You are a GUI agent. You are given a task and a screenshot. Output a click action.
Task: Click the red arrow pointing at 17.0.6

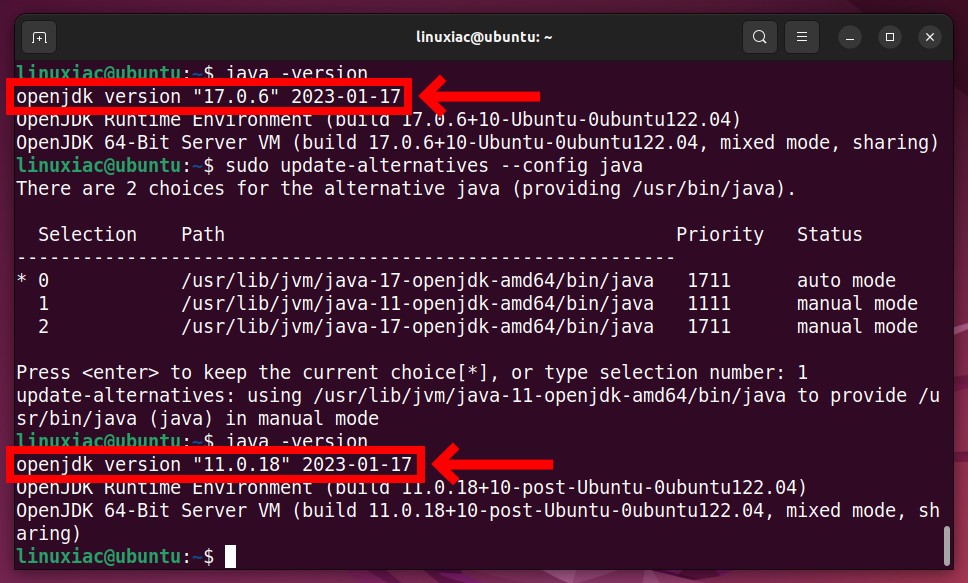pos(480,96)
